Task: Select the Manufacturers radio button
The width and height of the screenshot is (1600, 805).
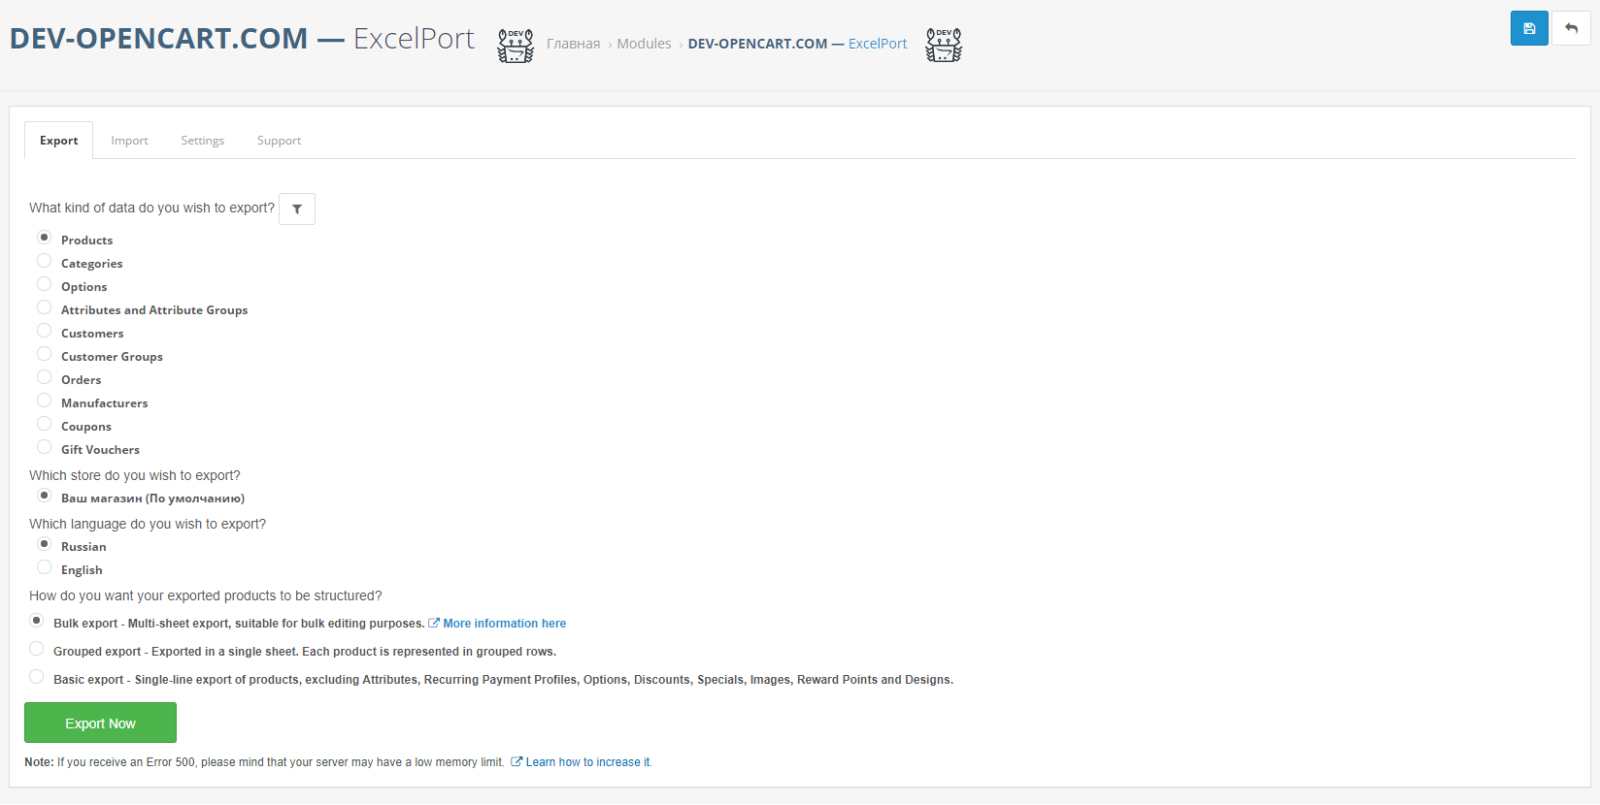Action: [x=44, y=401]
